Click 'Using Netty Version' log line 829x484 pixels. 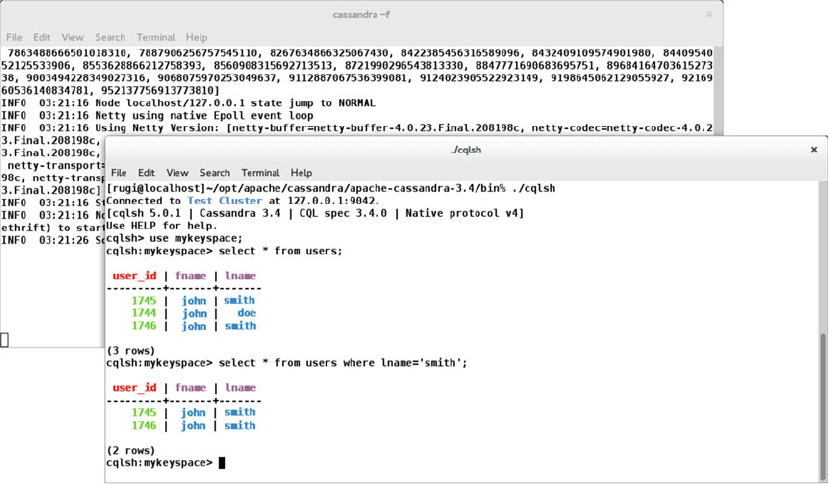(x=357, y=128)
